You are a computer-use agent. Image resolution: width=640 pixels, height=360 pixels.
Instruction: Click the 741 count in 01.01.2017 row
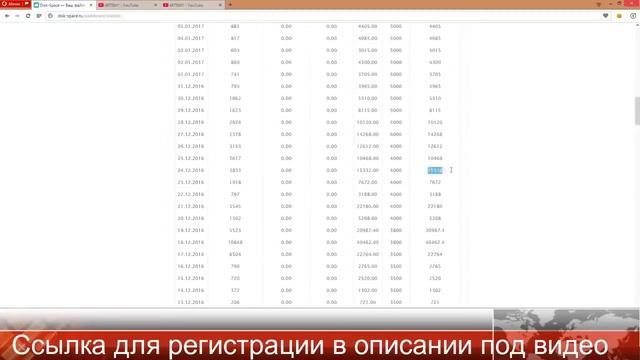[235, 74]
